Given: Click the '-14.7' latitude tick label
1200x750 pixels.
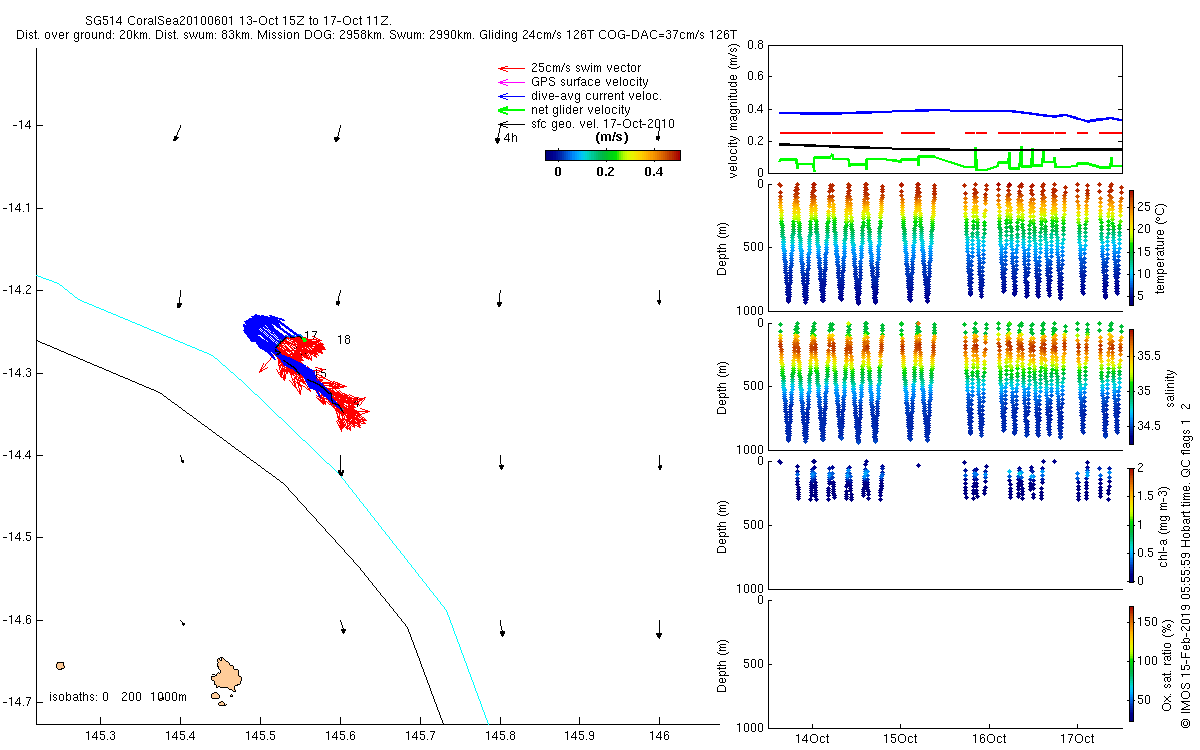Looking at the screenshot, I should point(17,701).
